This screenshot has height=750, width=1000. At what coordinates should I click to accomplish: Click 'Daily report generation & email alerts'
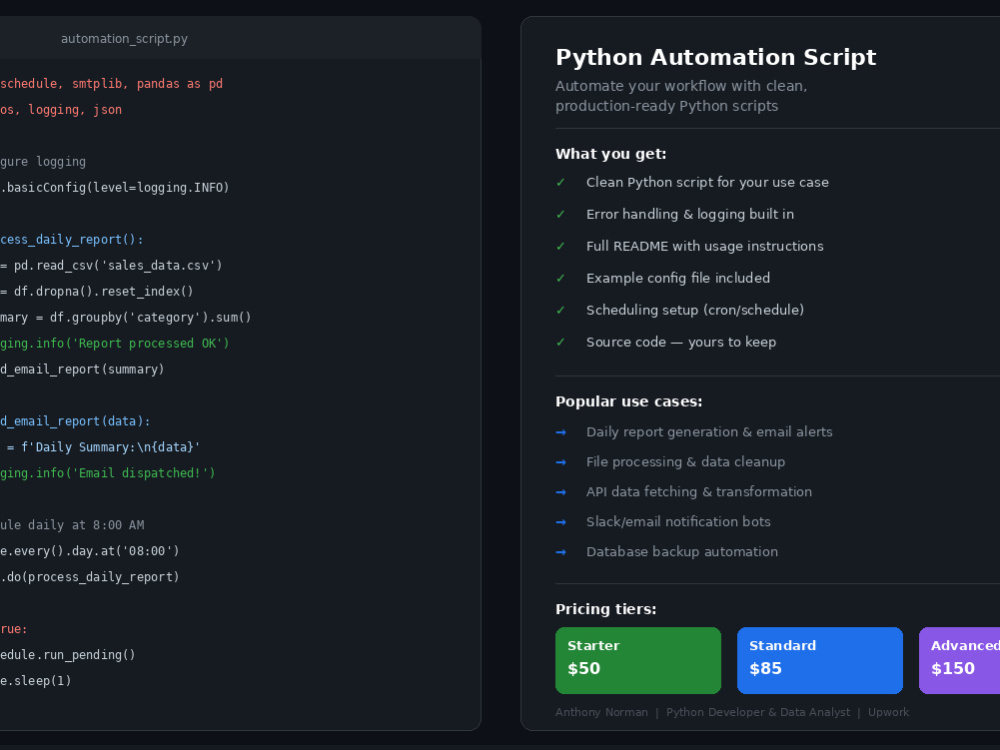tap(709, 432)
